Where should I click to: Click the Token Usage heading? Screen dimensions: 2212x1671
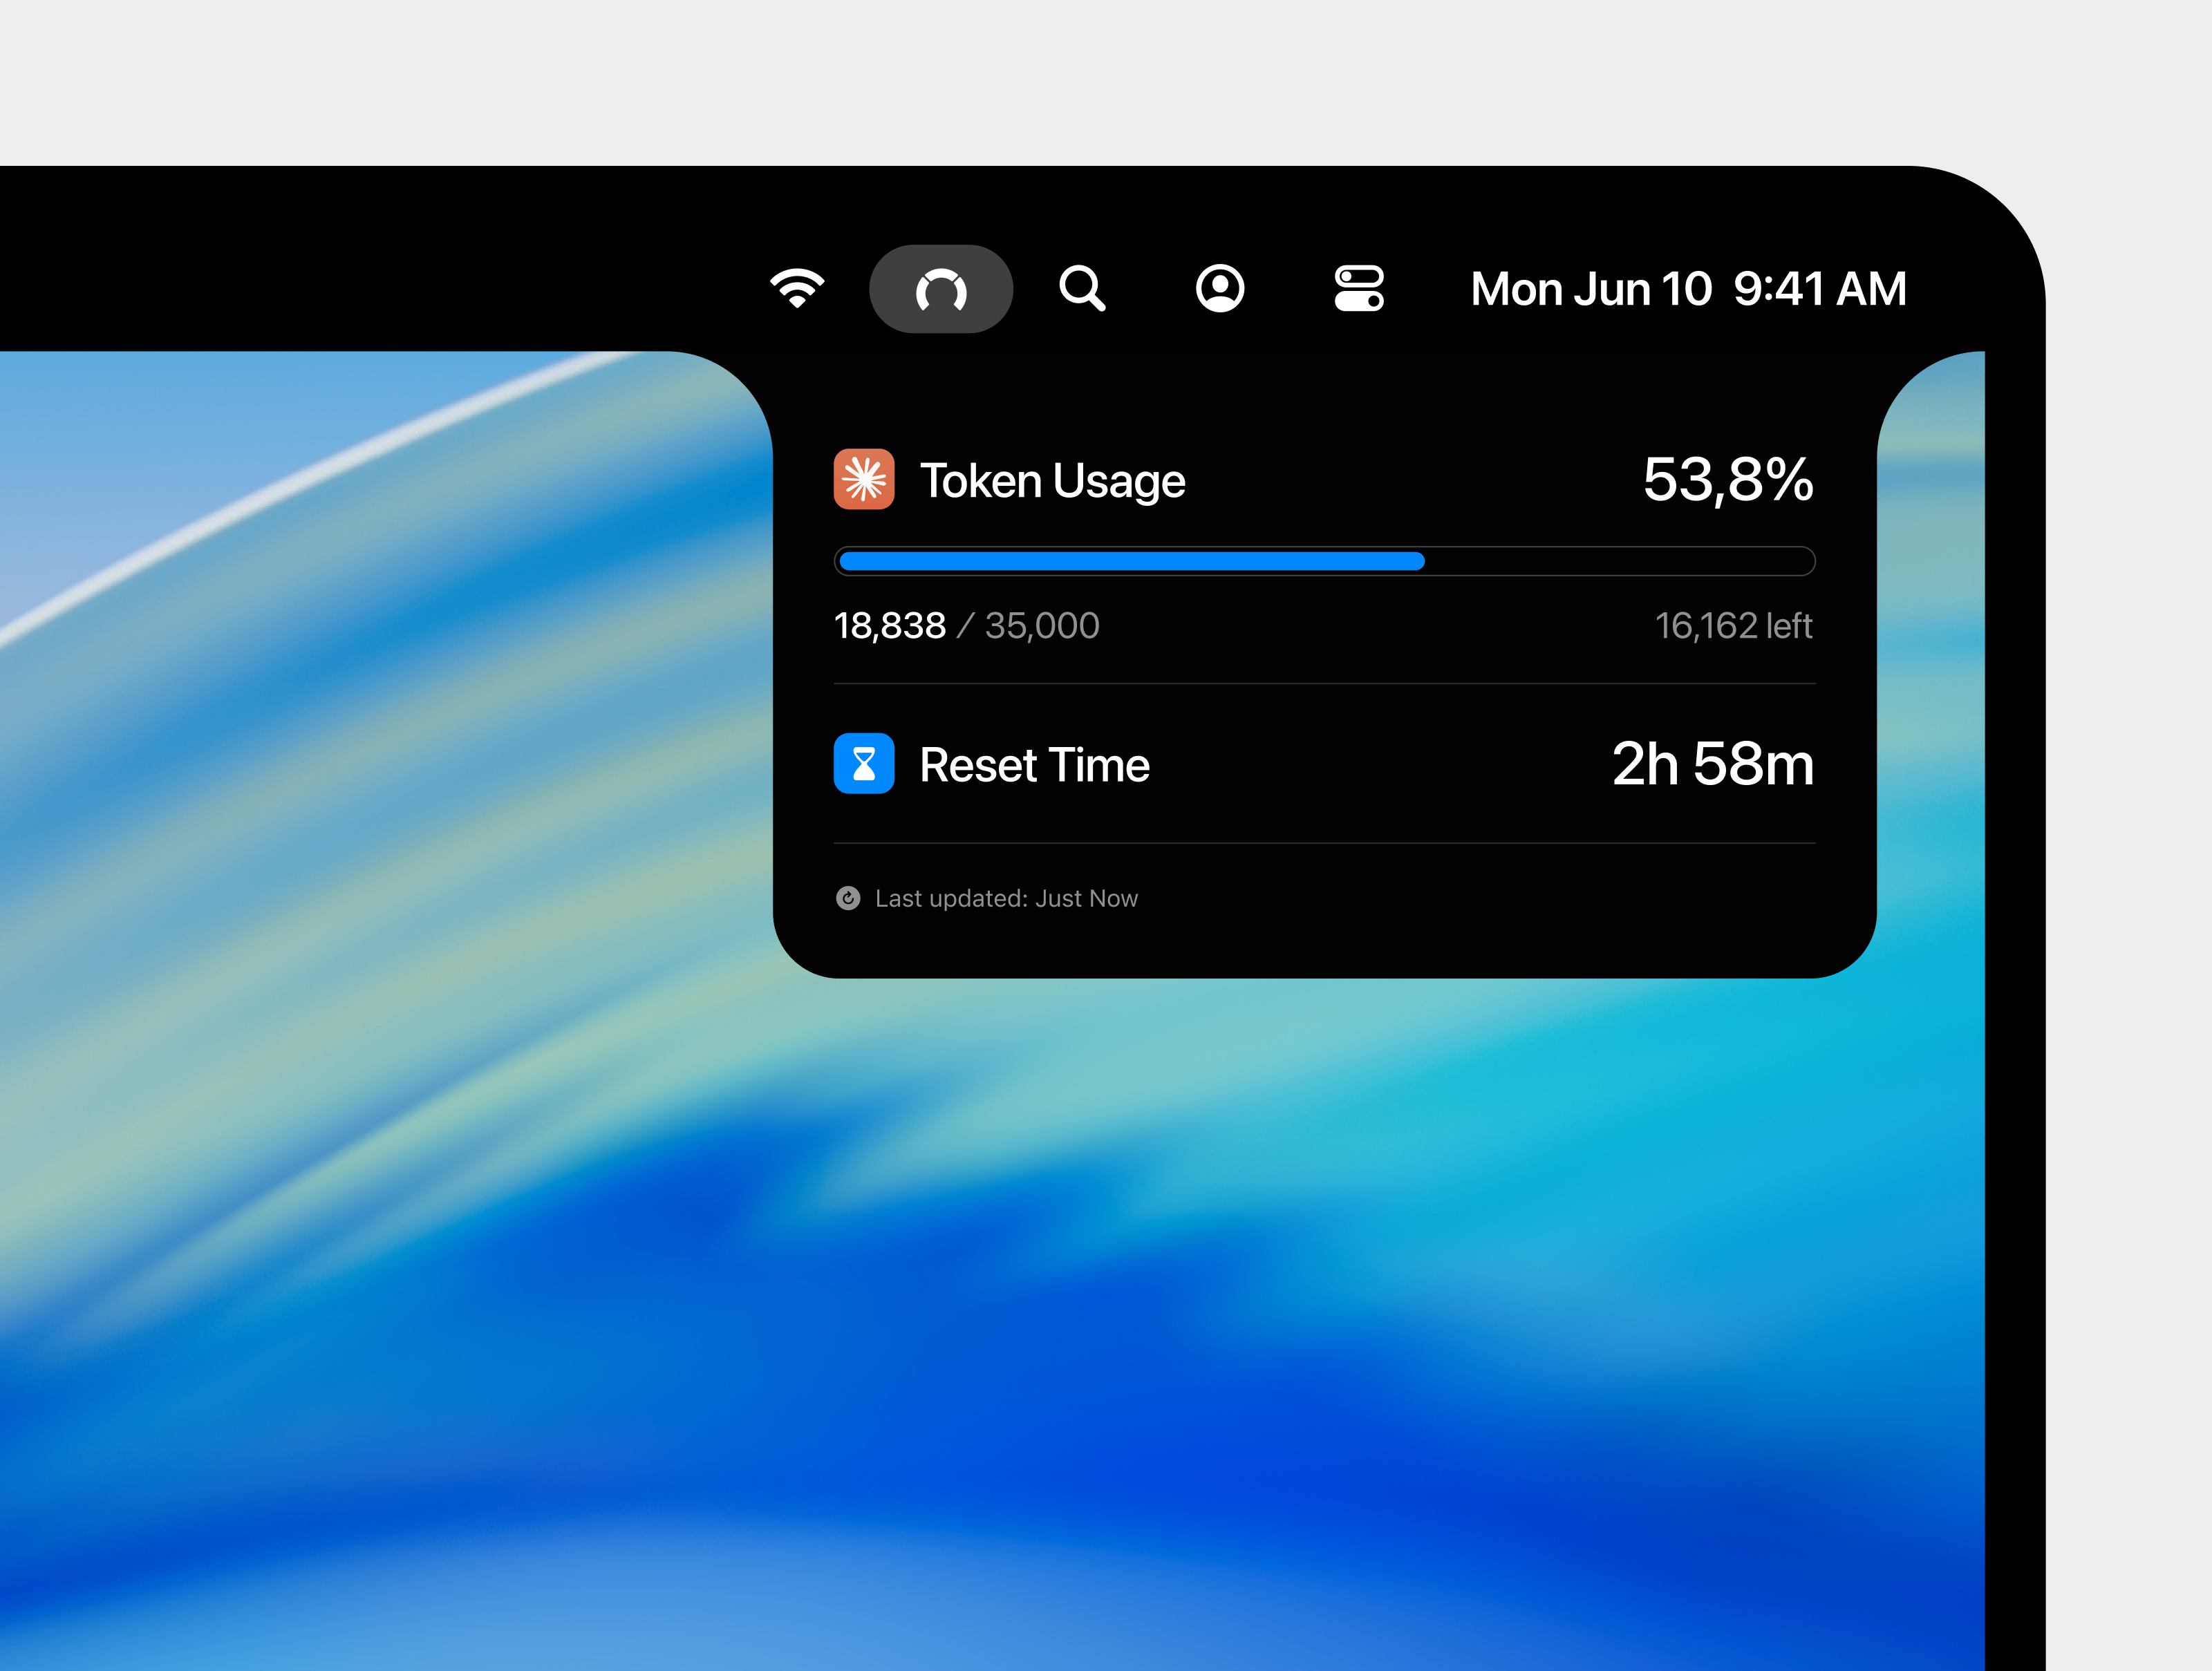pos(1052,481)
